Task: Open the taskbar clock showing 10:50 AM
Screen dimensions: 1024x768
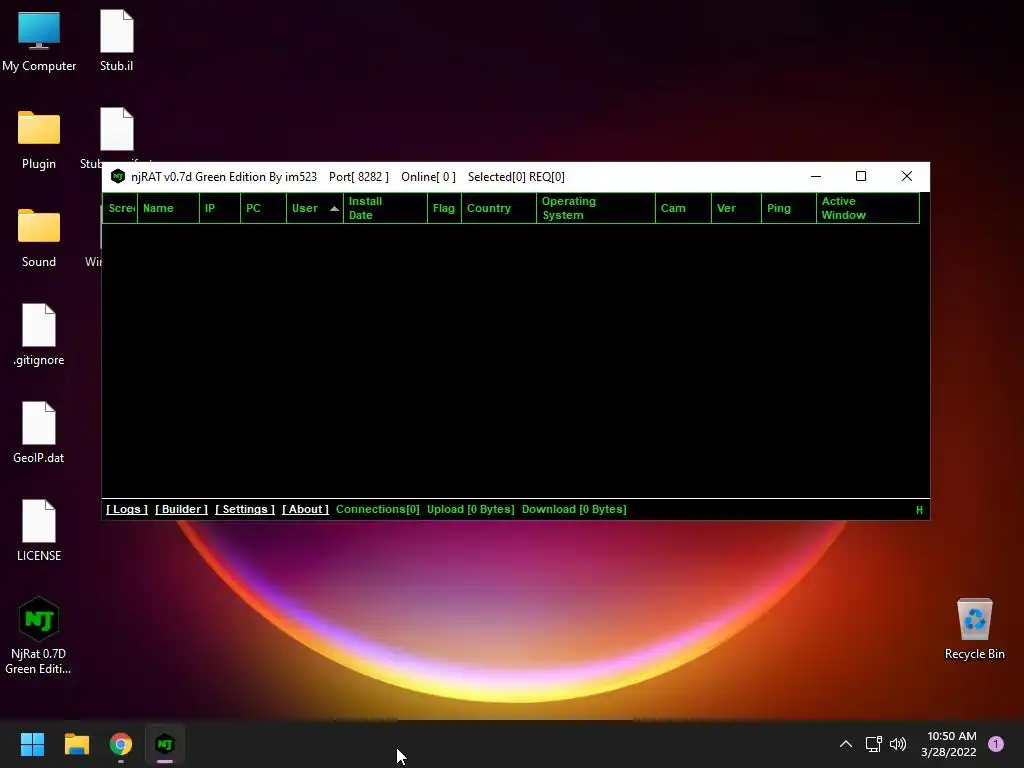Action: pyautogui.click(x=949, y=744)
